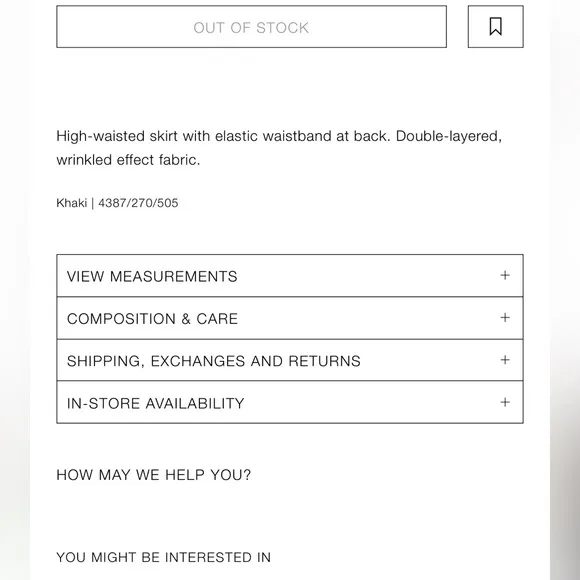580x580 pixels.
Task: Click the wrinkled effect fabric description line
Action: coord(128,160)
